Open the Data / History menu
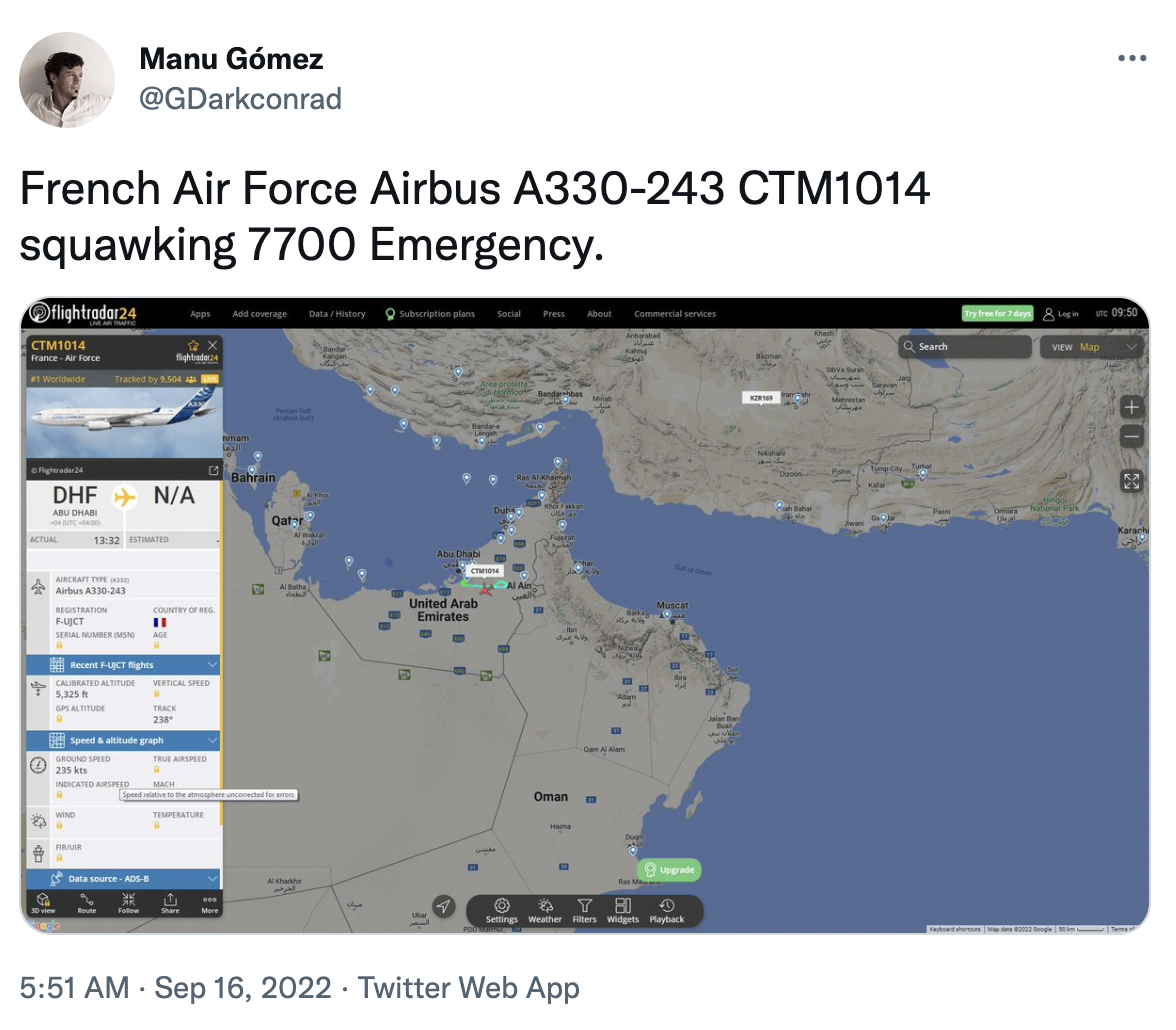1176x1030 pixels. point(337,314)
